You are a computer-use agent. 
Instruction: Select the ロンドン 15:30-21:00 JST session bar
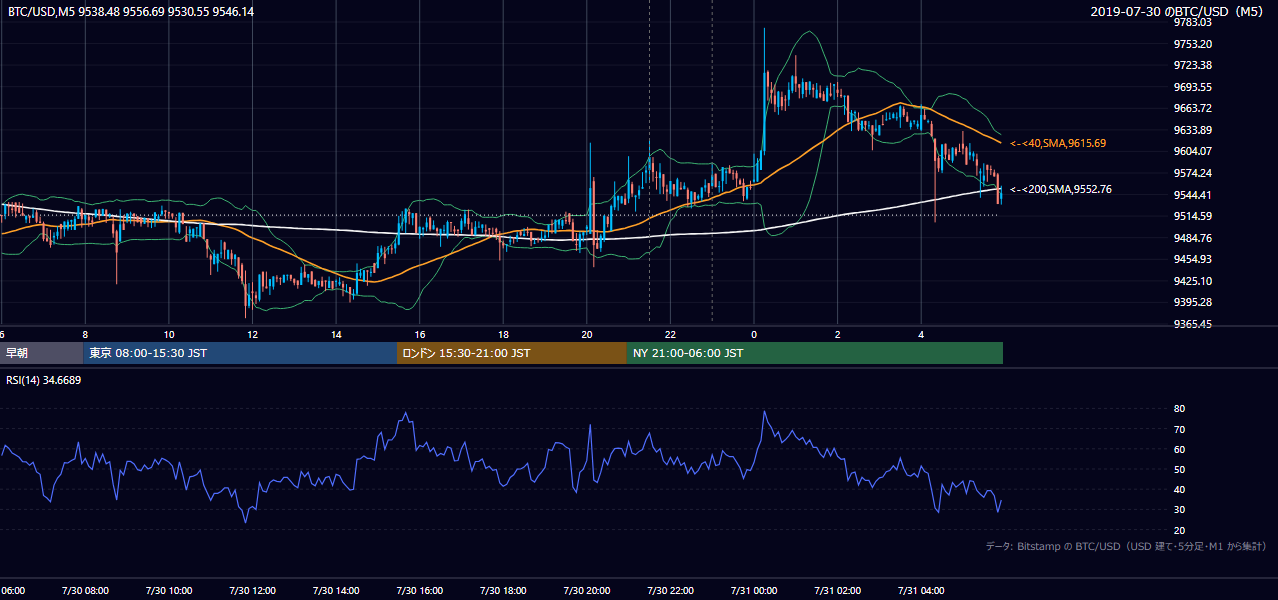(512, 353)
